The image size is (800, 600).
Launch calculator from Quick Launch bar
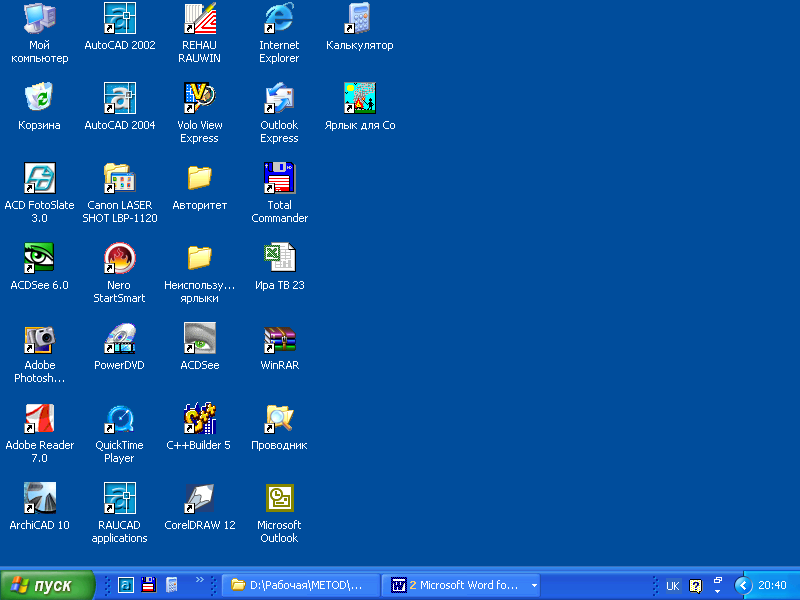click(171, 585)
